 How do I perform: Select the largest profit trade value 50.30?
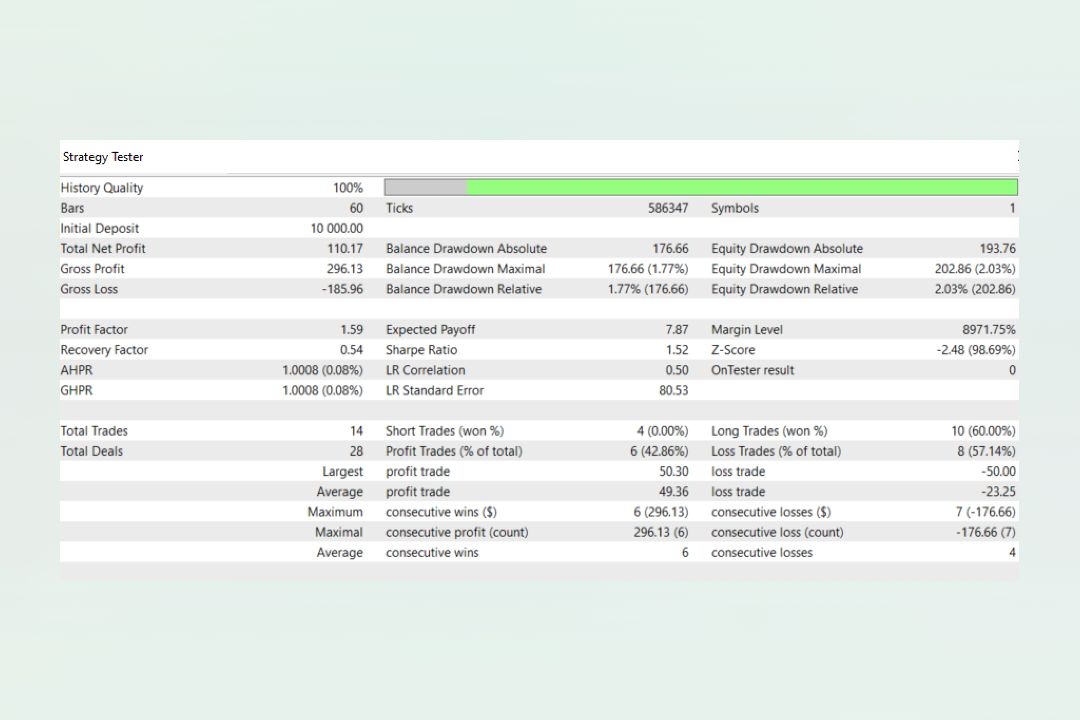pos(673,471)
